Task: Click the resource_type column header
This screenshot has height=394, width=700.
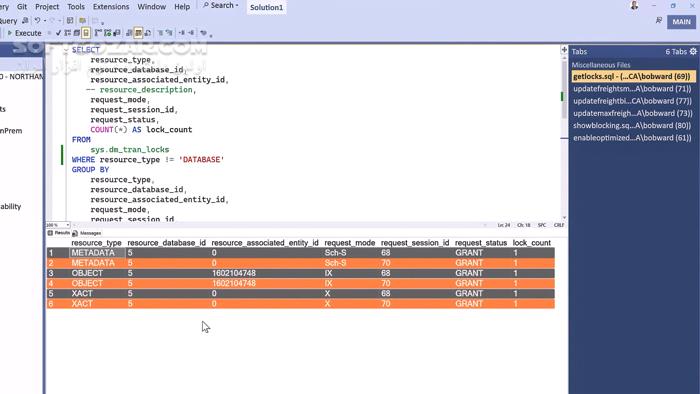Action: coord(96,243)
